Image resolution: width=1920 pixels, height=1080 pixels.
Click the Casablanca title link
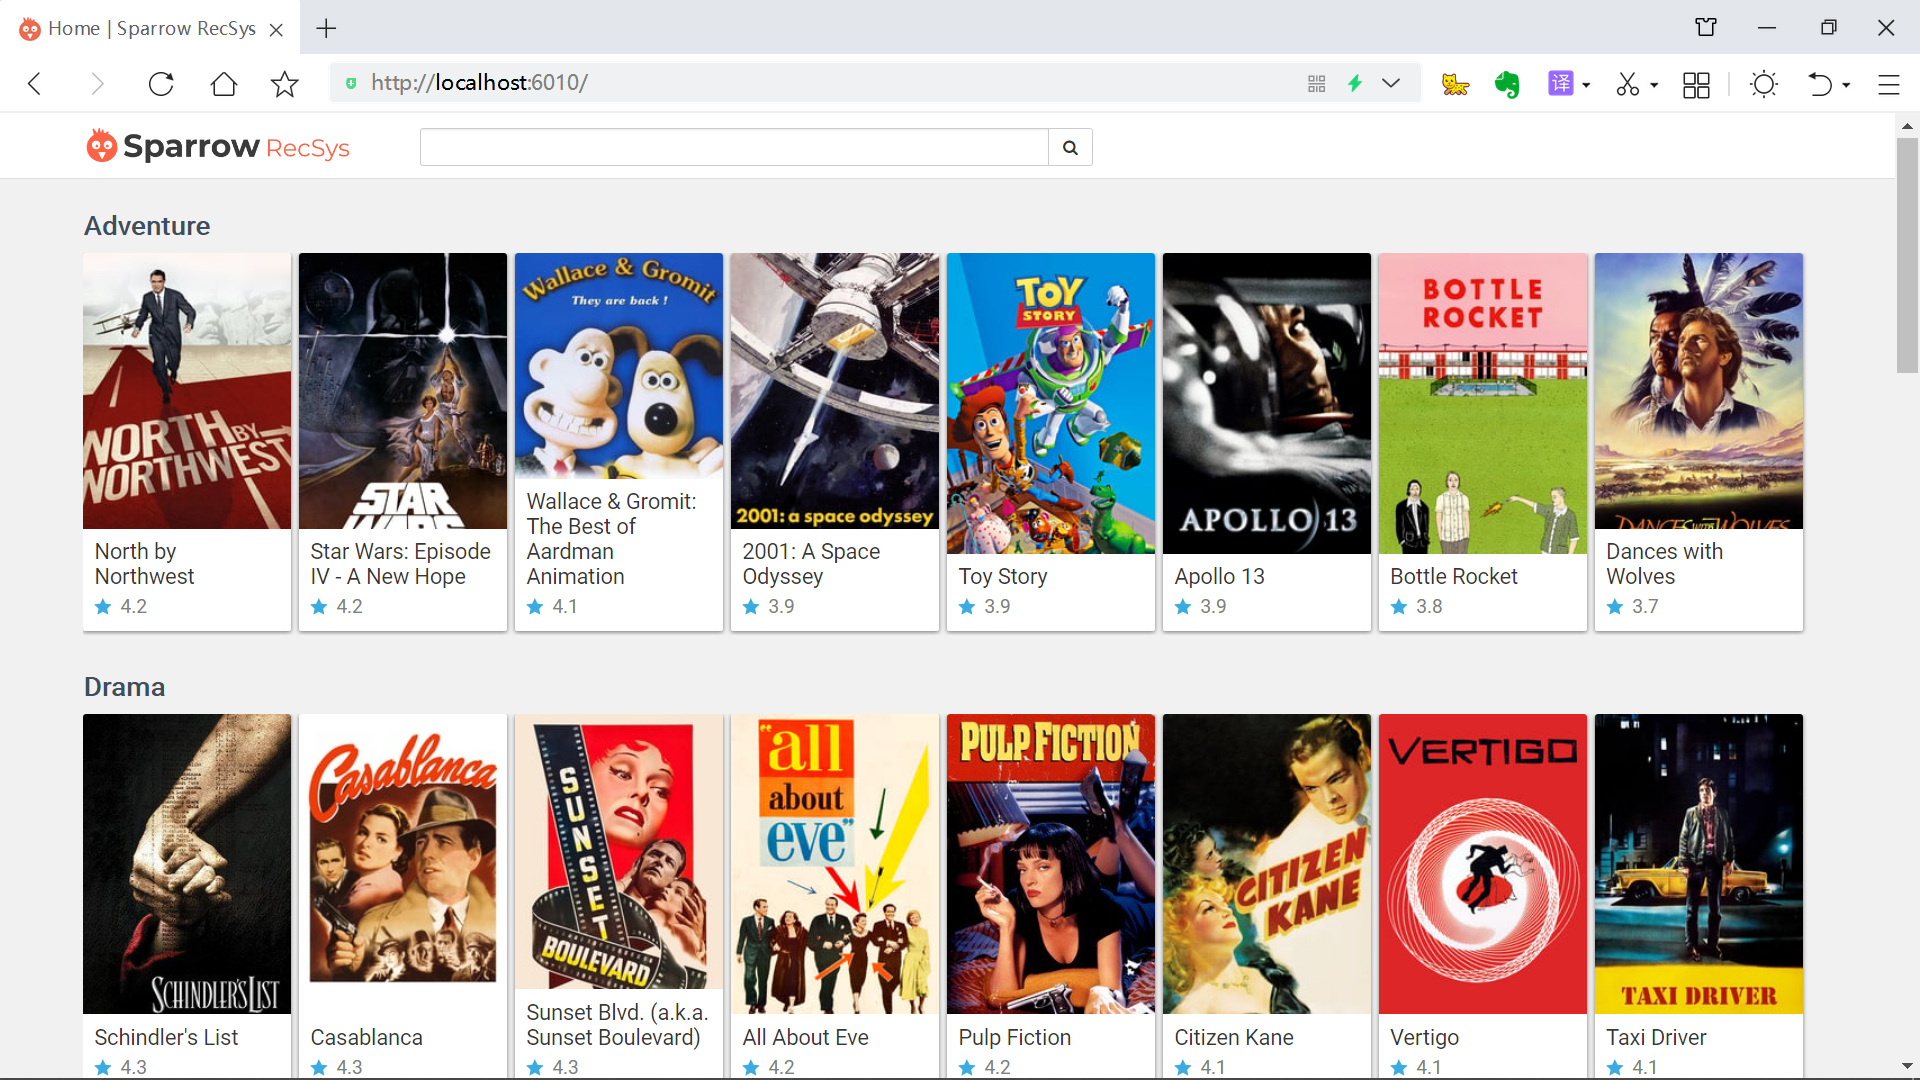pyautogui.click(x=366, y=1038)
